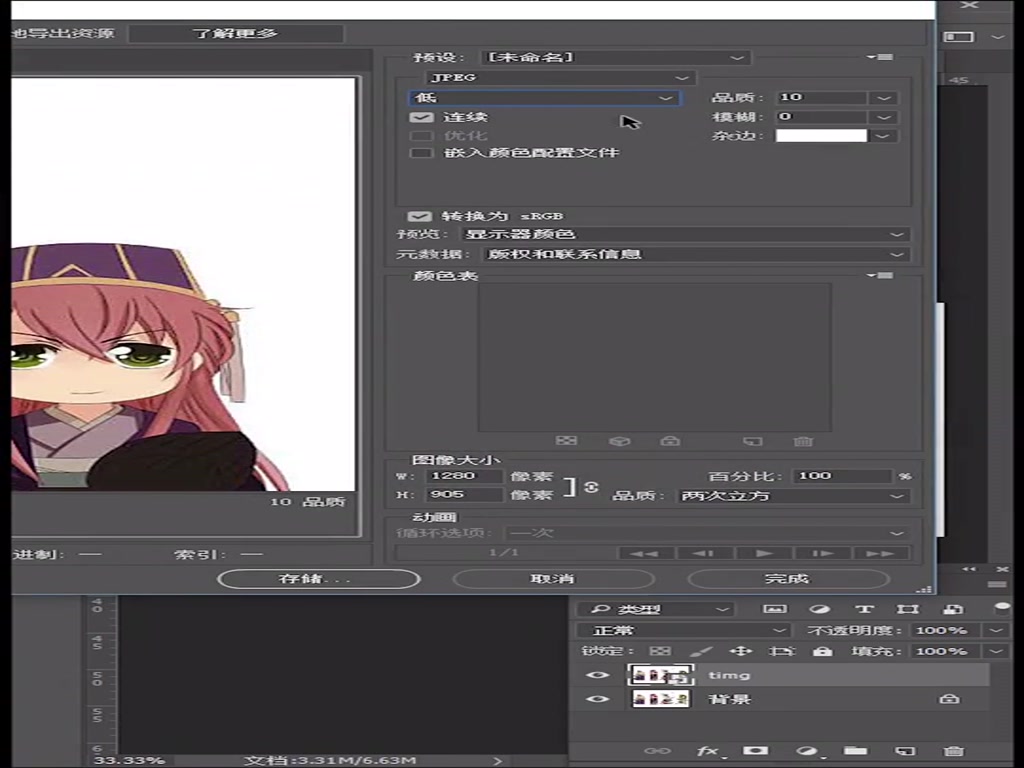
Task: Enable the 嵌入颜色配置文件 checkbox
Action: [421, 152]
